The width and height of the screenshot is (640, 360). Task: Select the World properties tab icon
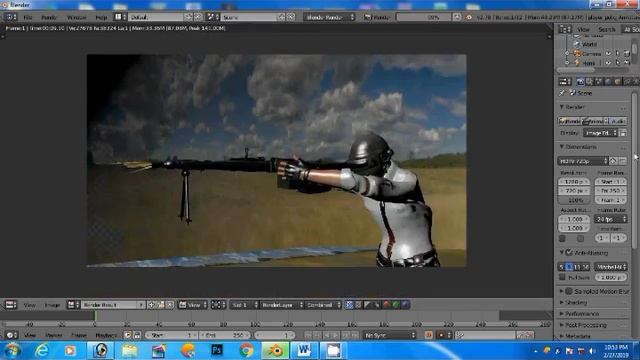coord(608,82)
